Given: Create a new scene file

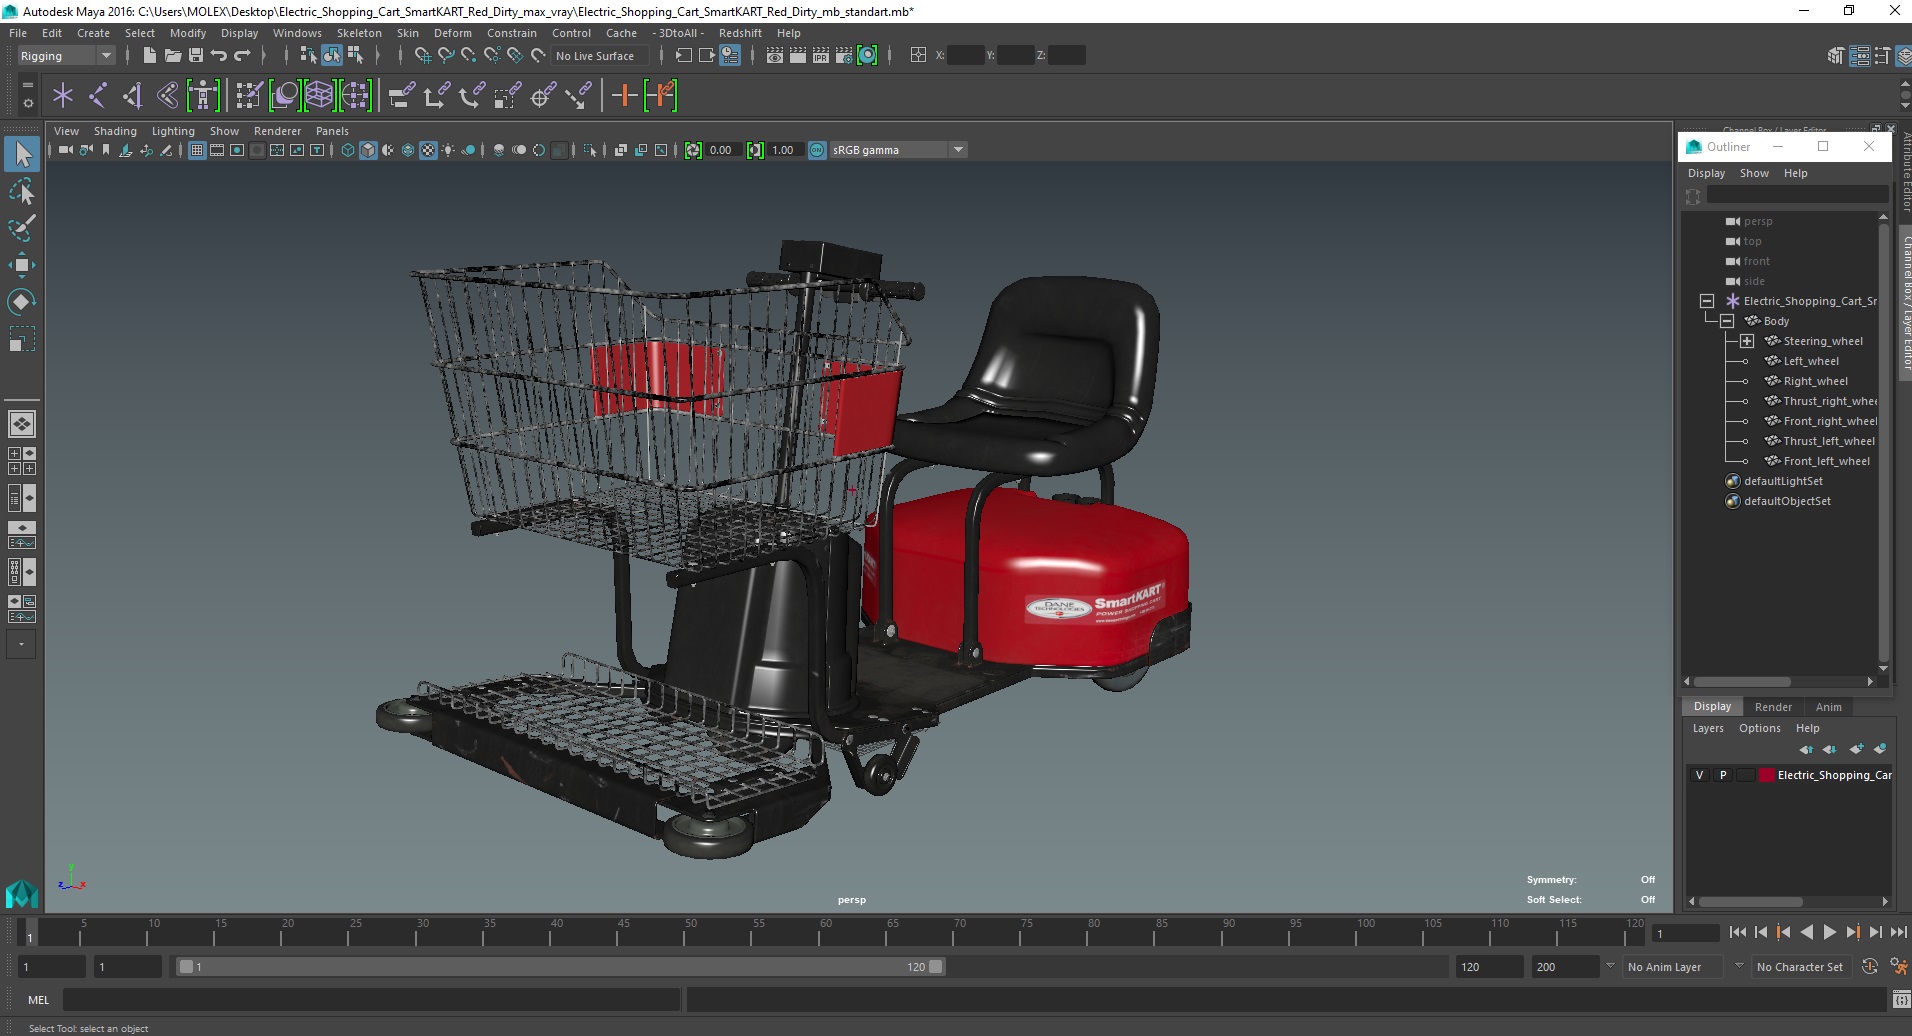Looking at the screenshot, I should pos(149,56).
